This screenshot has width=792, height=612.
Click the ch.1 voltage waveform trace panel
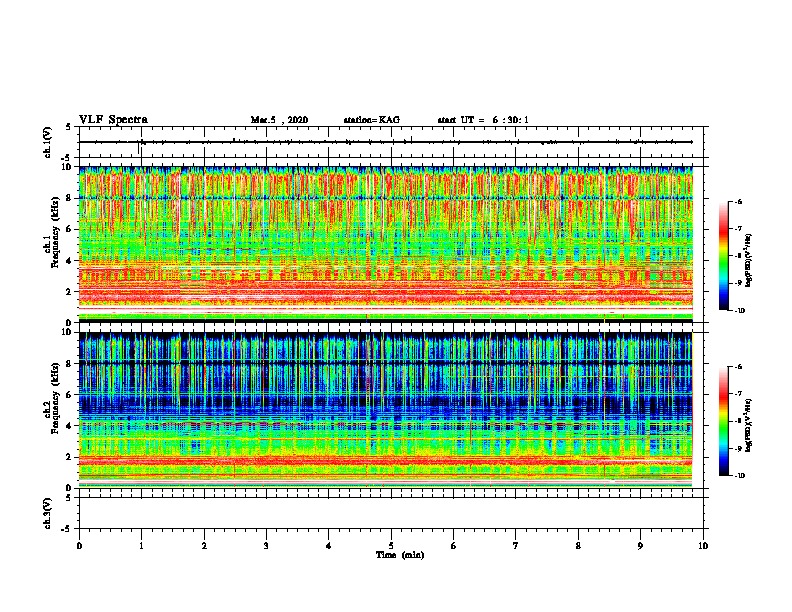click(x=391, y=142)
